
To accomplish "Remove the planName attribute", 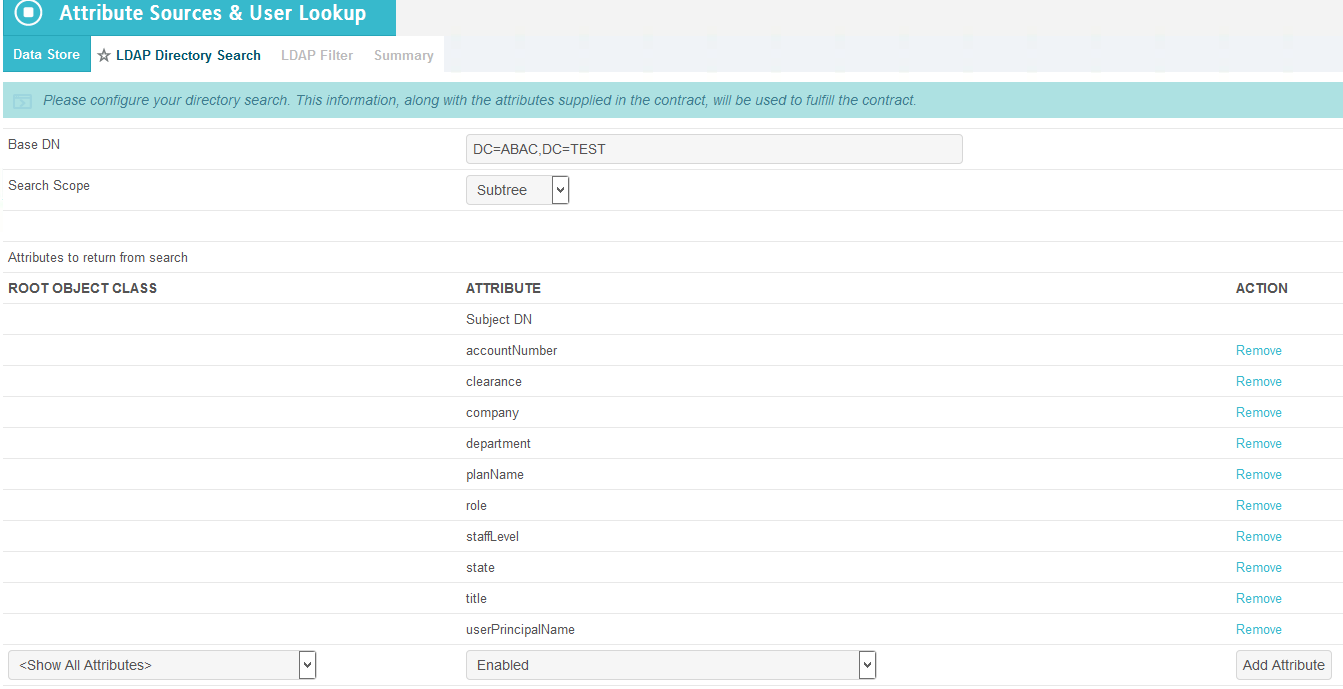I will click(1259, 475).
